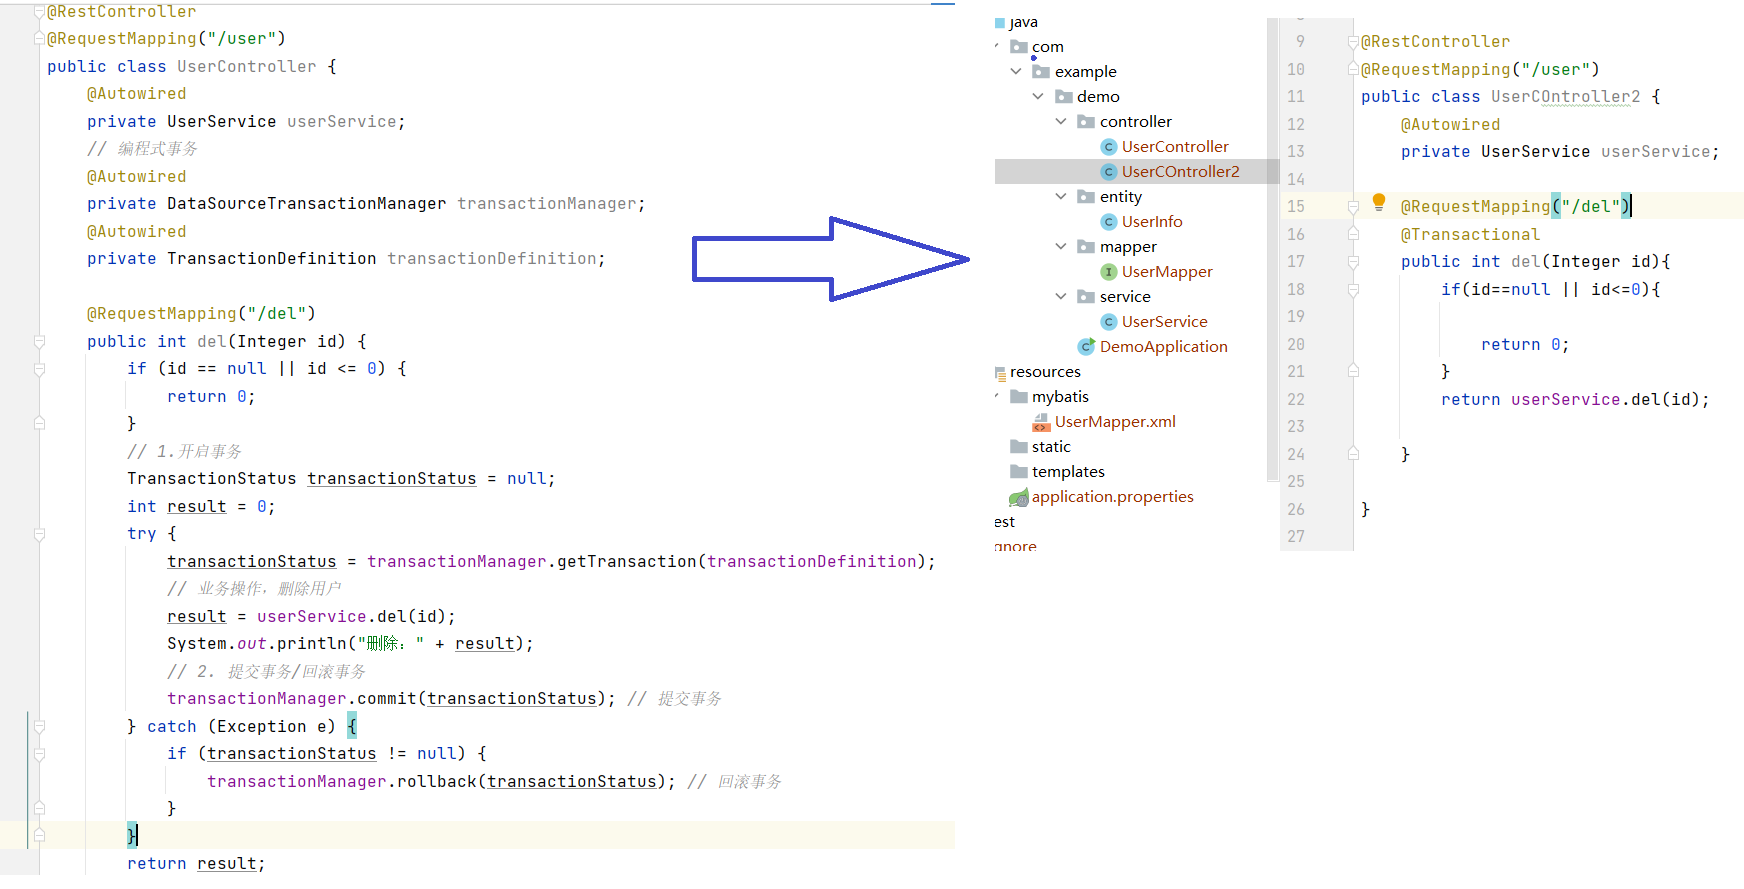1744x889 pixels.
Task: Click the static folder icon
Action: 1019,447
